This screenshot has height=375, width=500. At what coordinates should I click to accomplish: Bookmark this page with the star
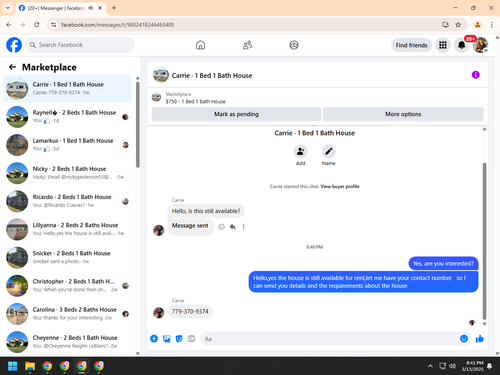458,24
